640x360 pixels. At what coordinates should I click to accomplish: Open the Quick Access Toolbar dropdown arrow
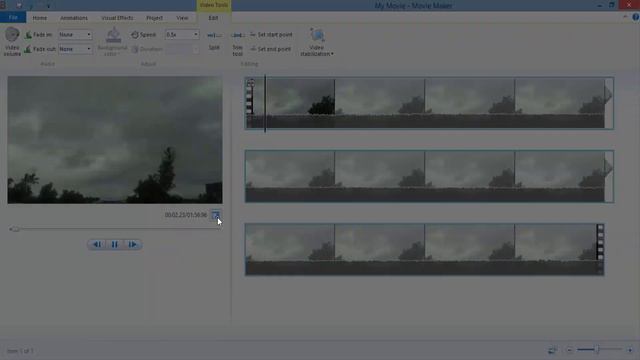pos(48,6)
